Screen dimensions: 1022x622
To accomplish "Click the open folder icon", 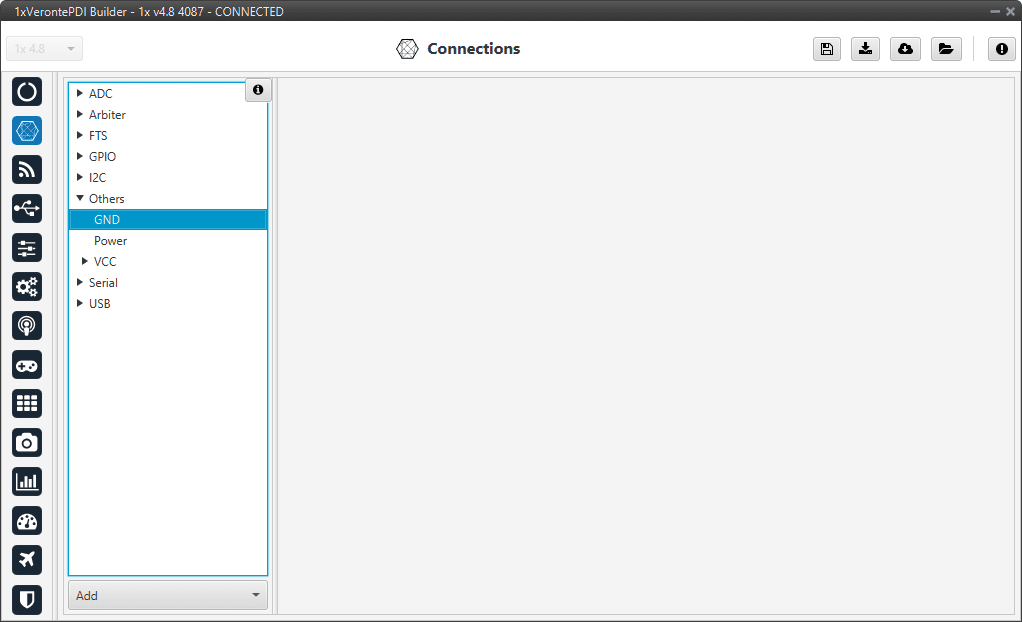I will [x=944, y=49].
